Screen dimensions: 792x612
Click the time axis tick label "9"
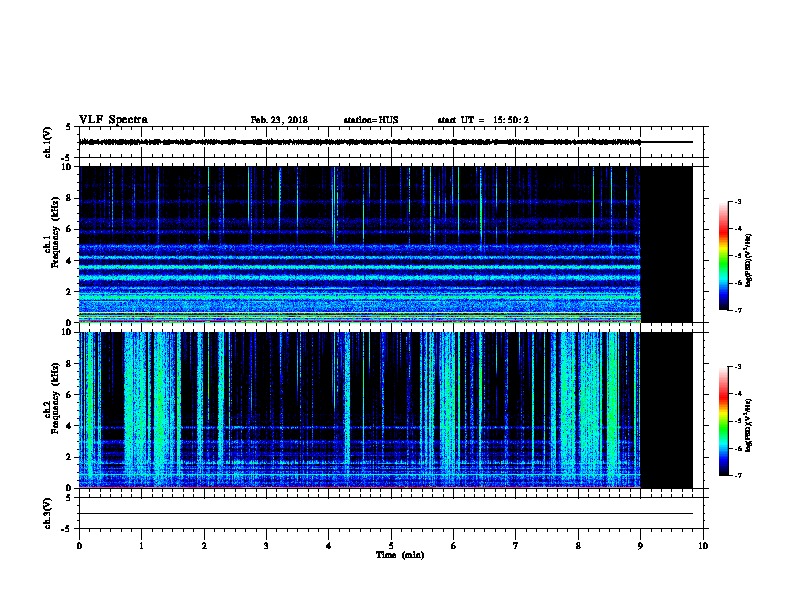(x=640, y=546)
